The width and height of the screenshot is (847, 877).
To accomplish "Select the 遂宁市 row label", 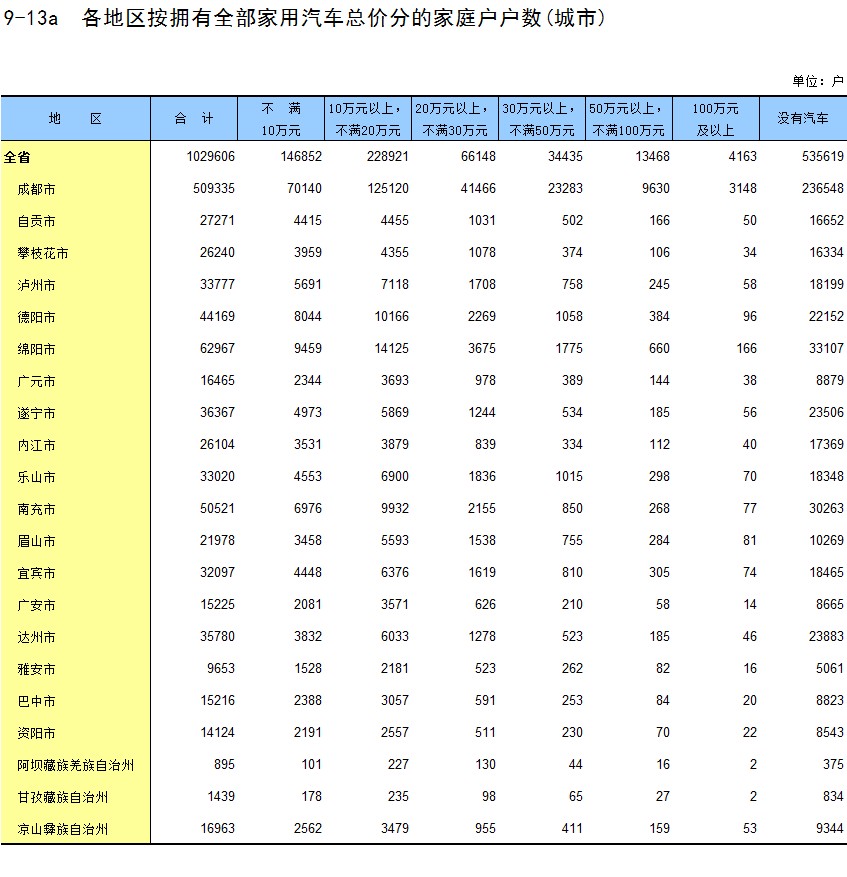I will click(x=36, y=413).
